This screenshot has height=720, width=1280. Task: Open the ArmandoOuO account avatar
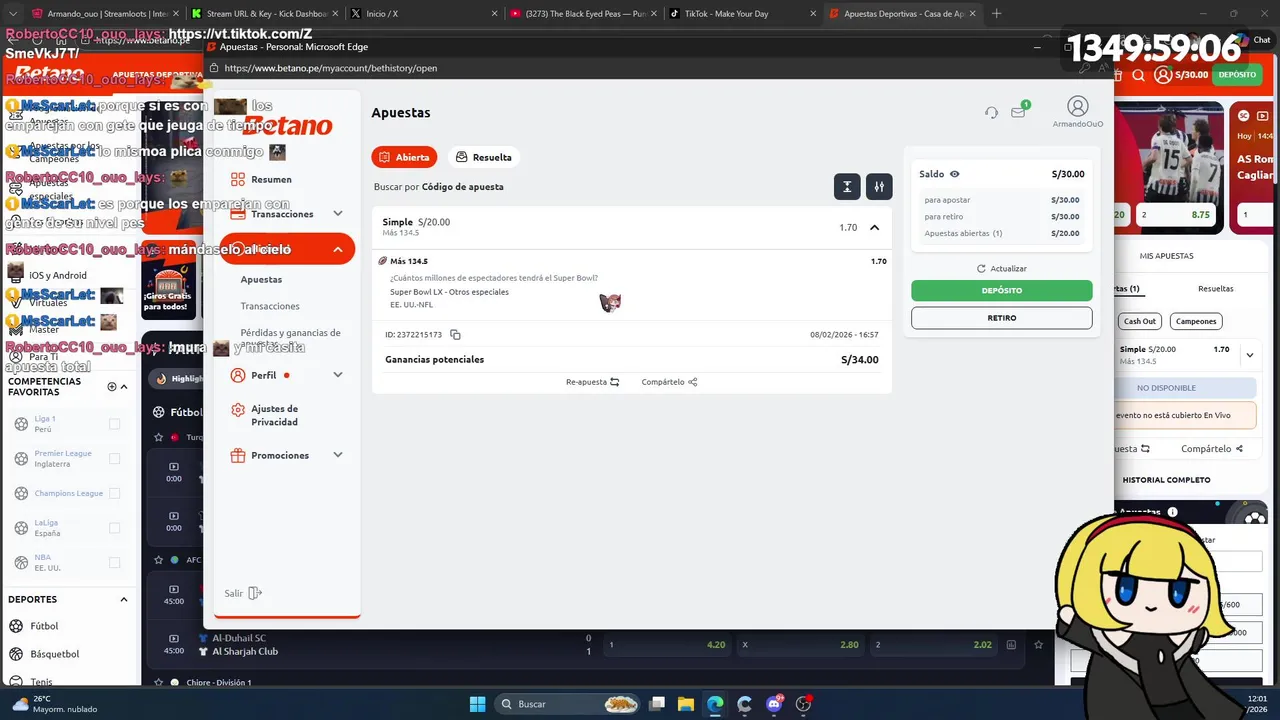pos(1077,106)
